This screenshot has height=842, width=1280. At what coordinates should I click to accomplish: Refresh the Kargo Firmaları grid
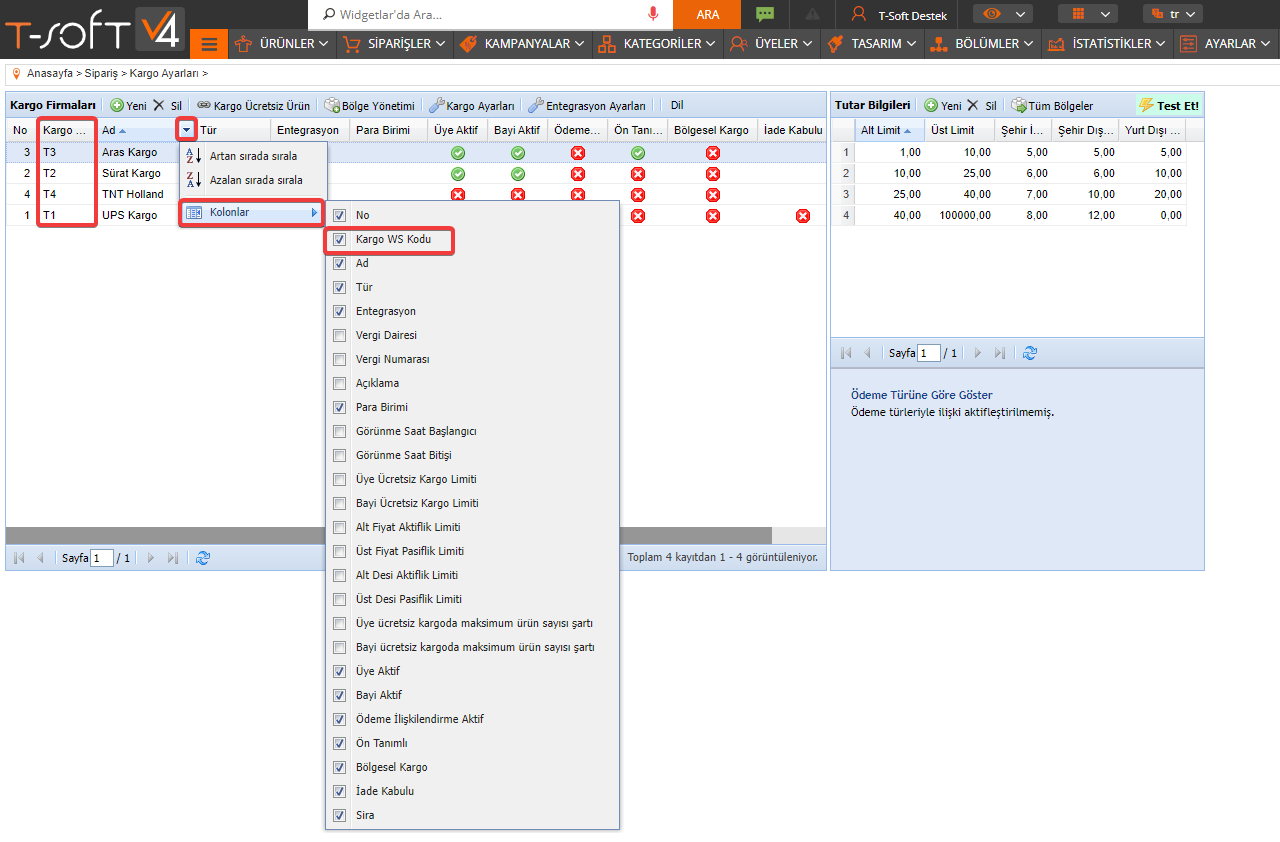203,558
